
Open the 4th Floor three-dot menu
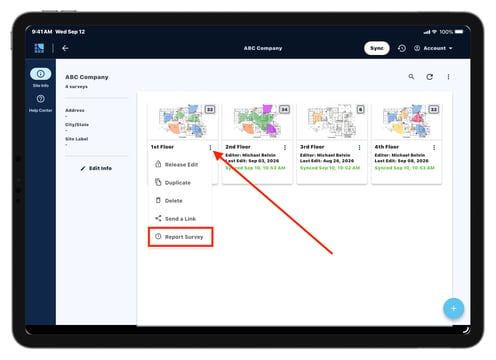pos(434,147)
